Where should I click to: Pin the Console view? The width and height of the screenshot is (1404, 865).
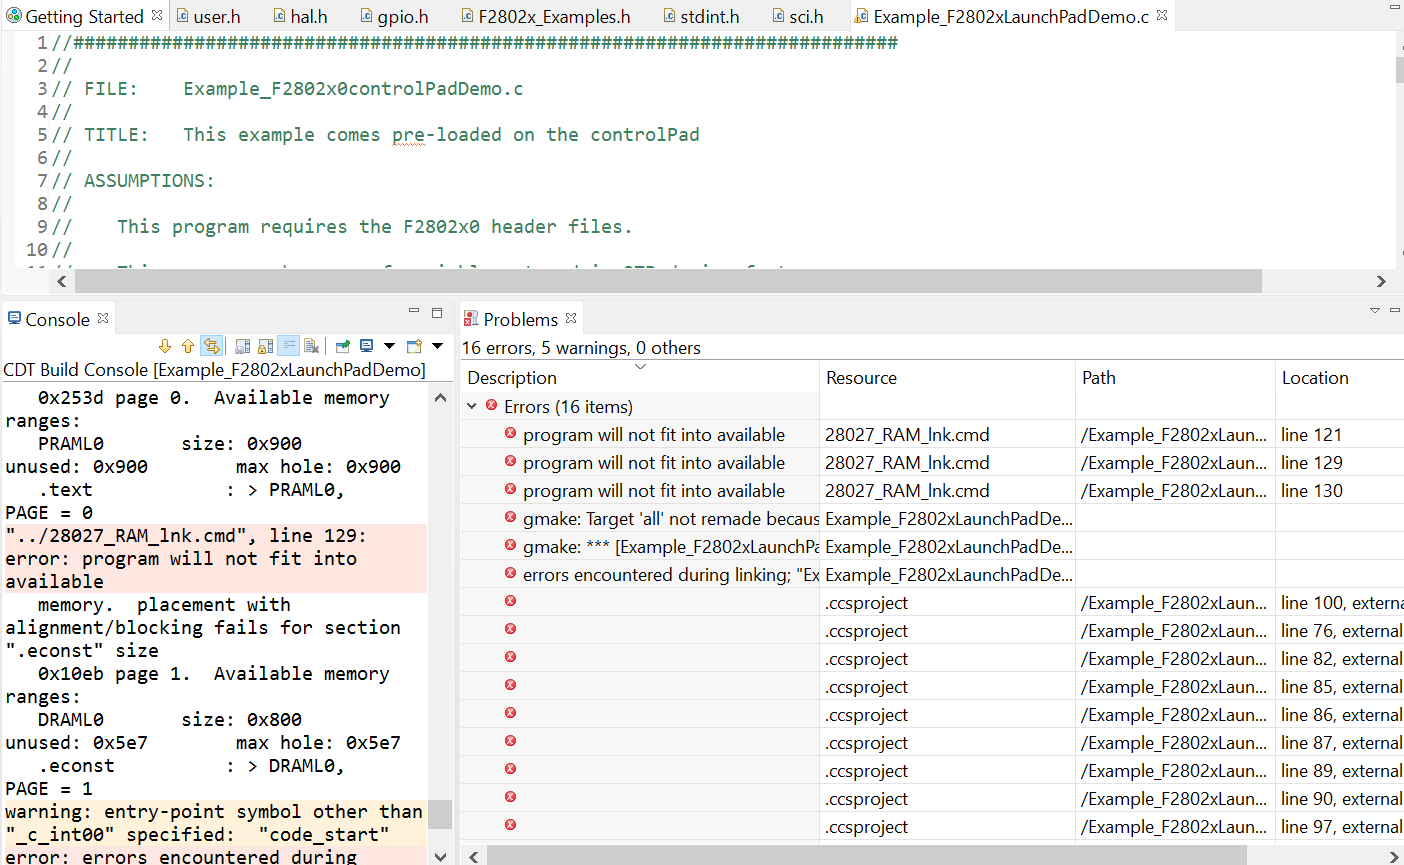[342, 345]
